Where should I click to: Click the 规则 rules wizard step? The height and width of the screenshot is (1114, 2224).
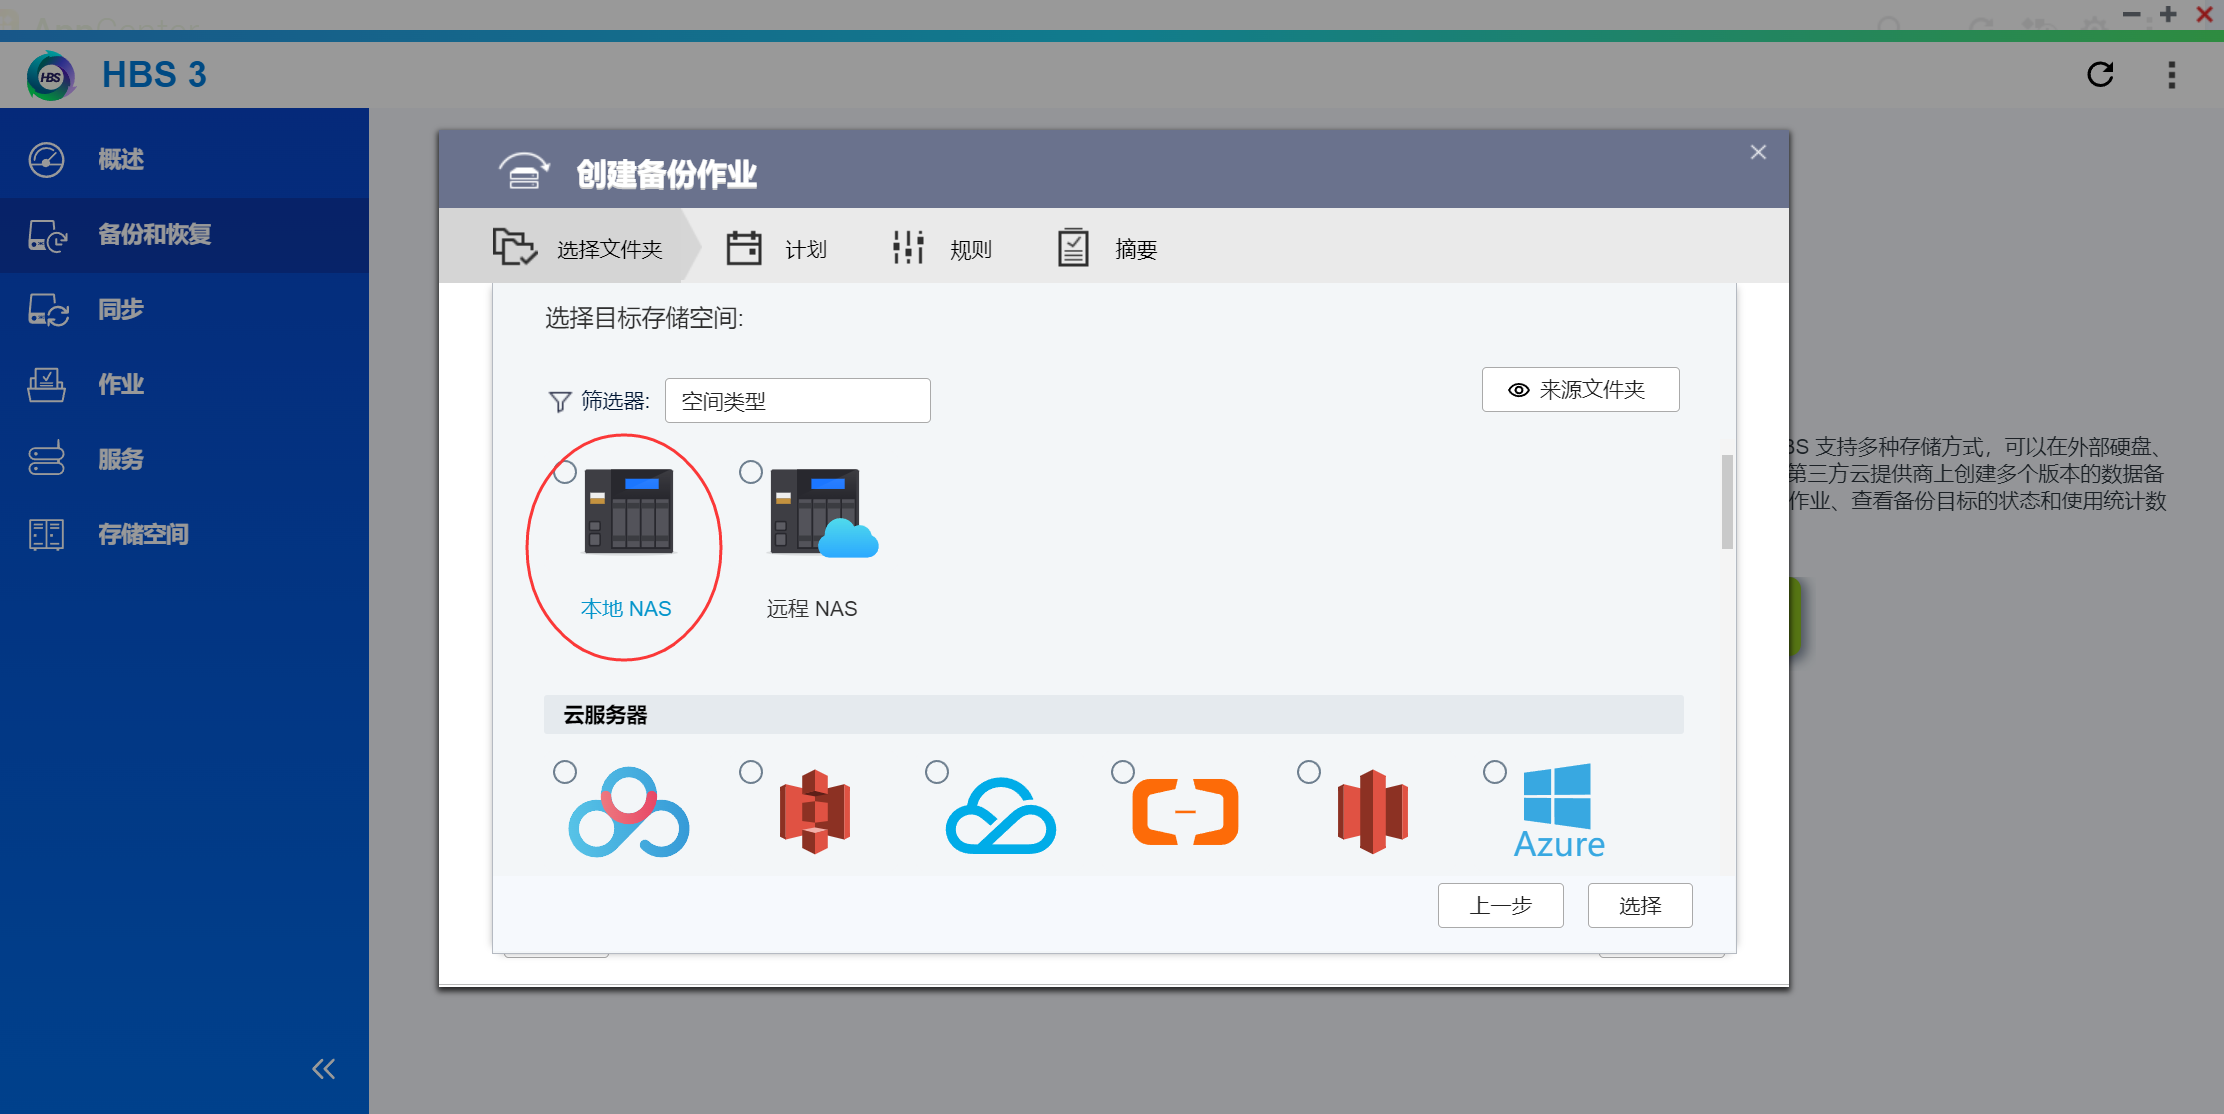point(941,248)
